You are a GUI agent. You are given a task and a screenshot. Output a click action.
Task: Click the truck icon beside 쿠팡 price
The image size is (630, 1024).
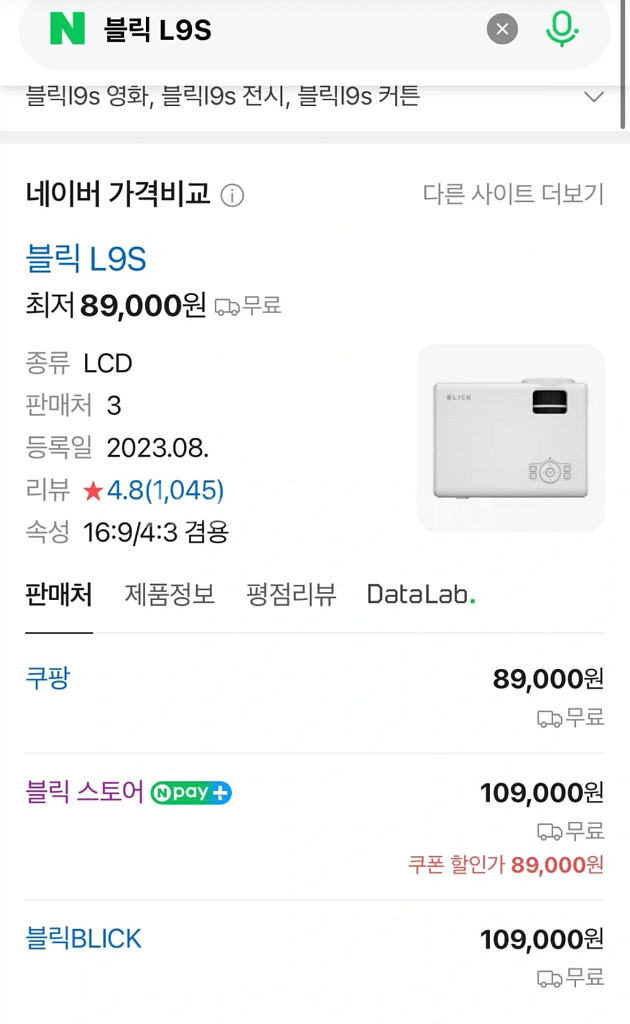[547, 719]
